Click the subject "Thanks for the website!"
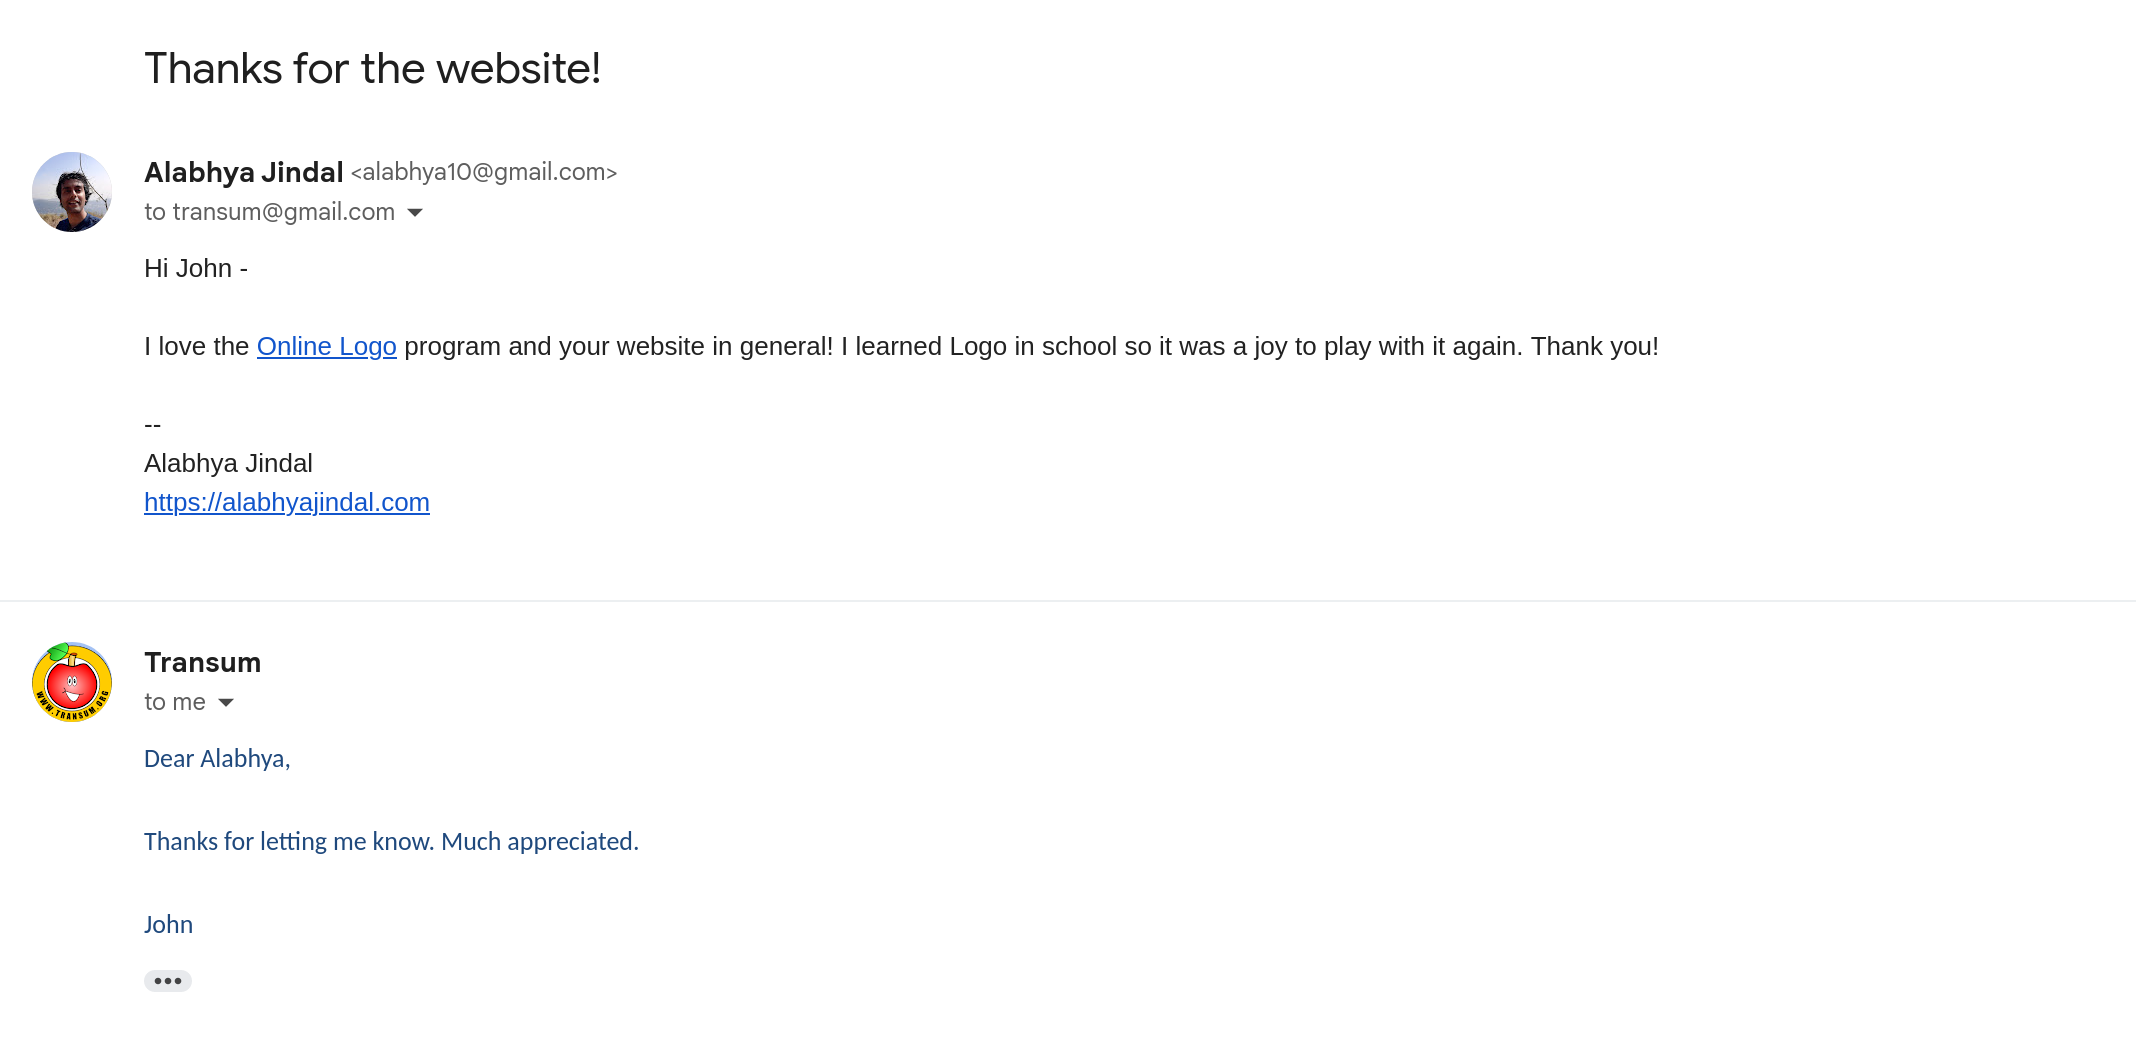The width and height of the screenshot is (2136, 1044). point(372,68)
